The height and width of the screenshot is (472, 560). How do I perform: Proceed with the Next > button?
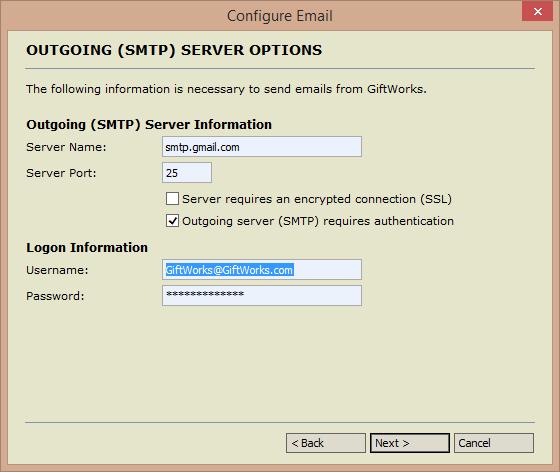pyautogui.click(x=410, y=443)
